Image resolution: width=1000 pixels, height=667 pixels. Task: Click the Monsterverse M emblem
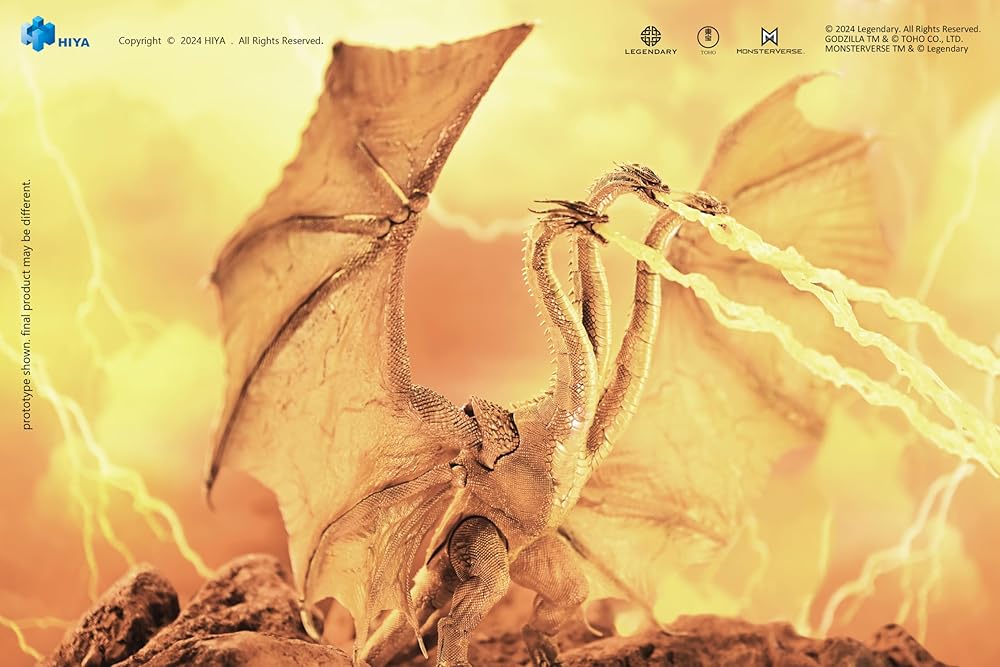click(769, 36)
